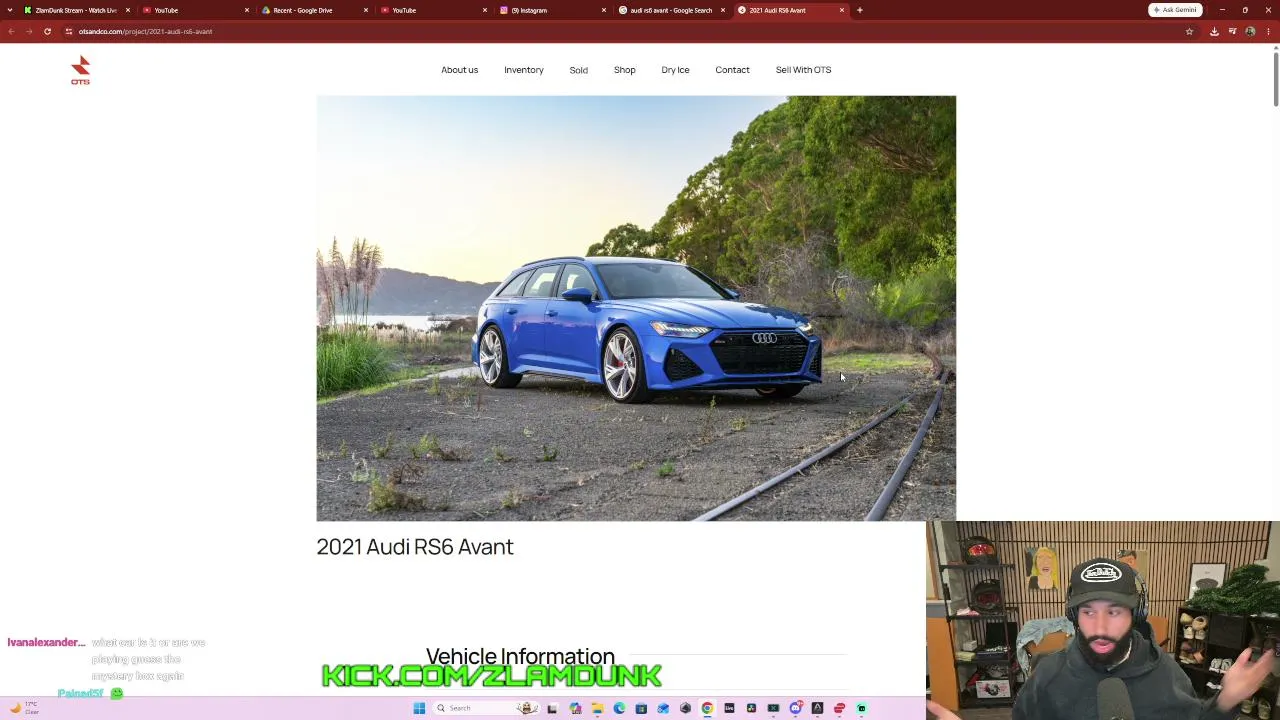Open the Copilot taskbar icon
The width and height of the screenshot is (1280, 720).
point(575,708)
